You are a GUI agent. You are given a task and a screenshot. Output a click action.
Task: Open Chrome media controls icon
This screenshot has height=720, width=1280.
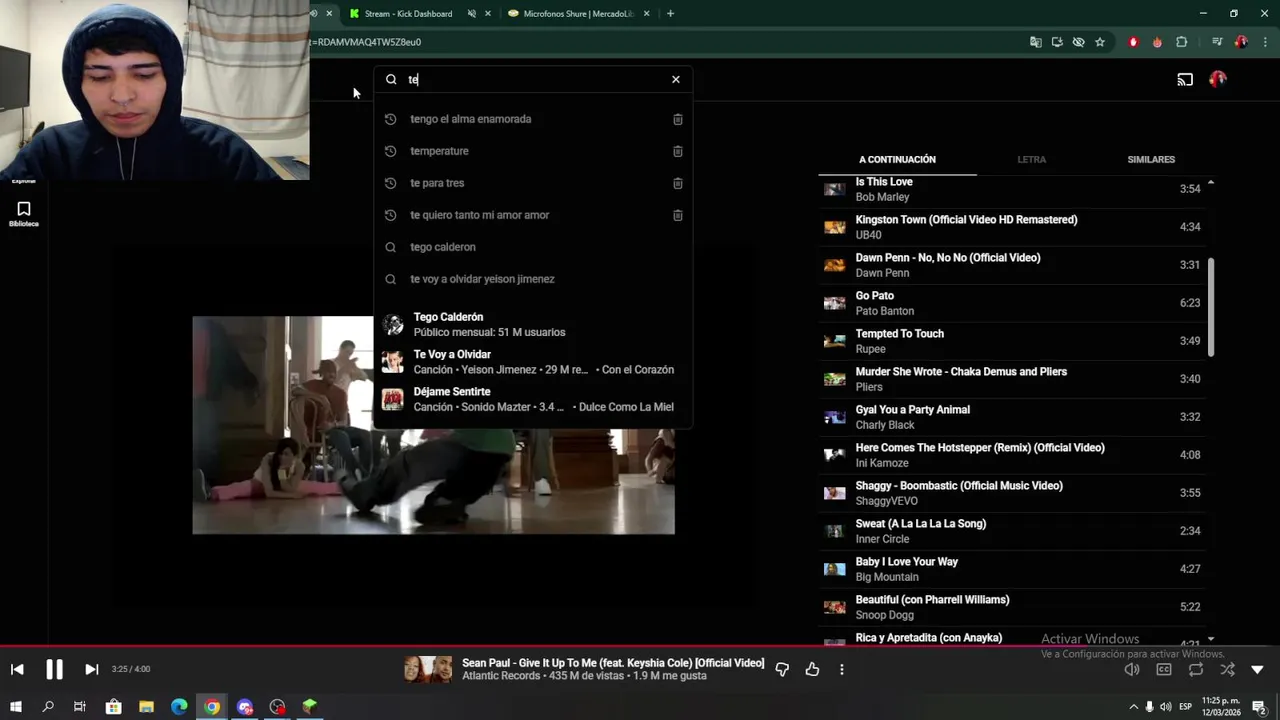coord(1217,42)
